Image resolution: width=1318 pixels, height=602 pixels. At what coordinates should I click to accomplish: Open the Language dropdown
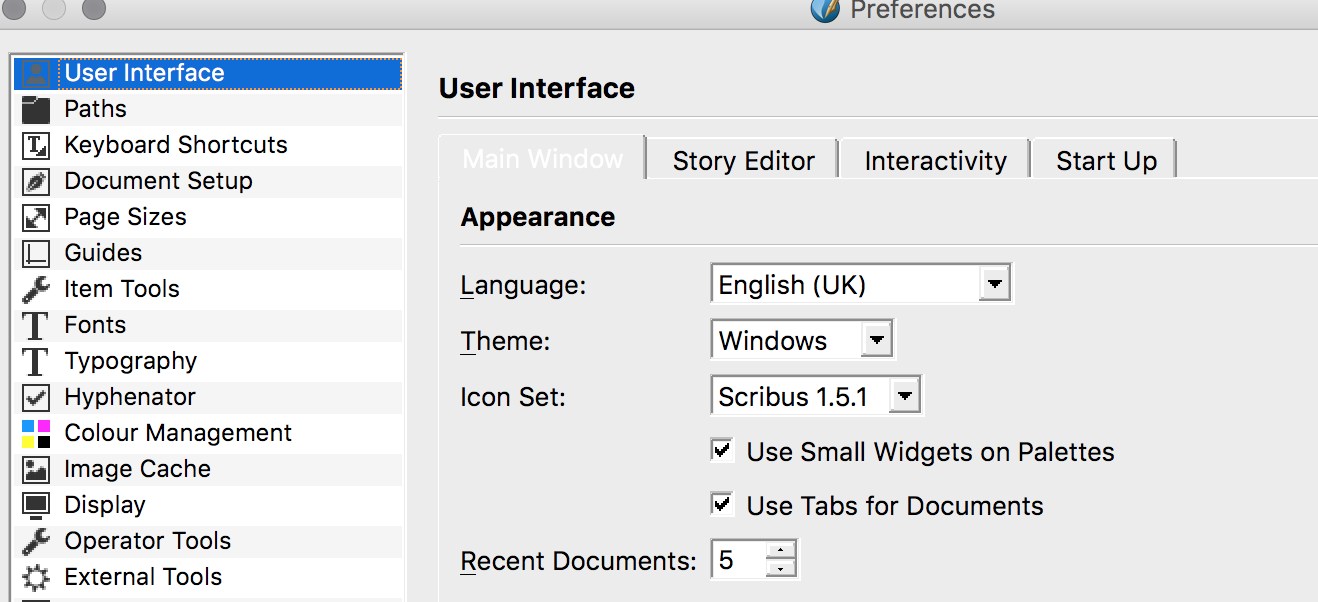pos(993,285)
